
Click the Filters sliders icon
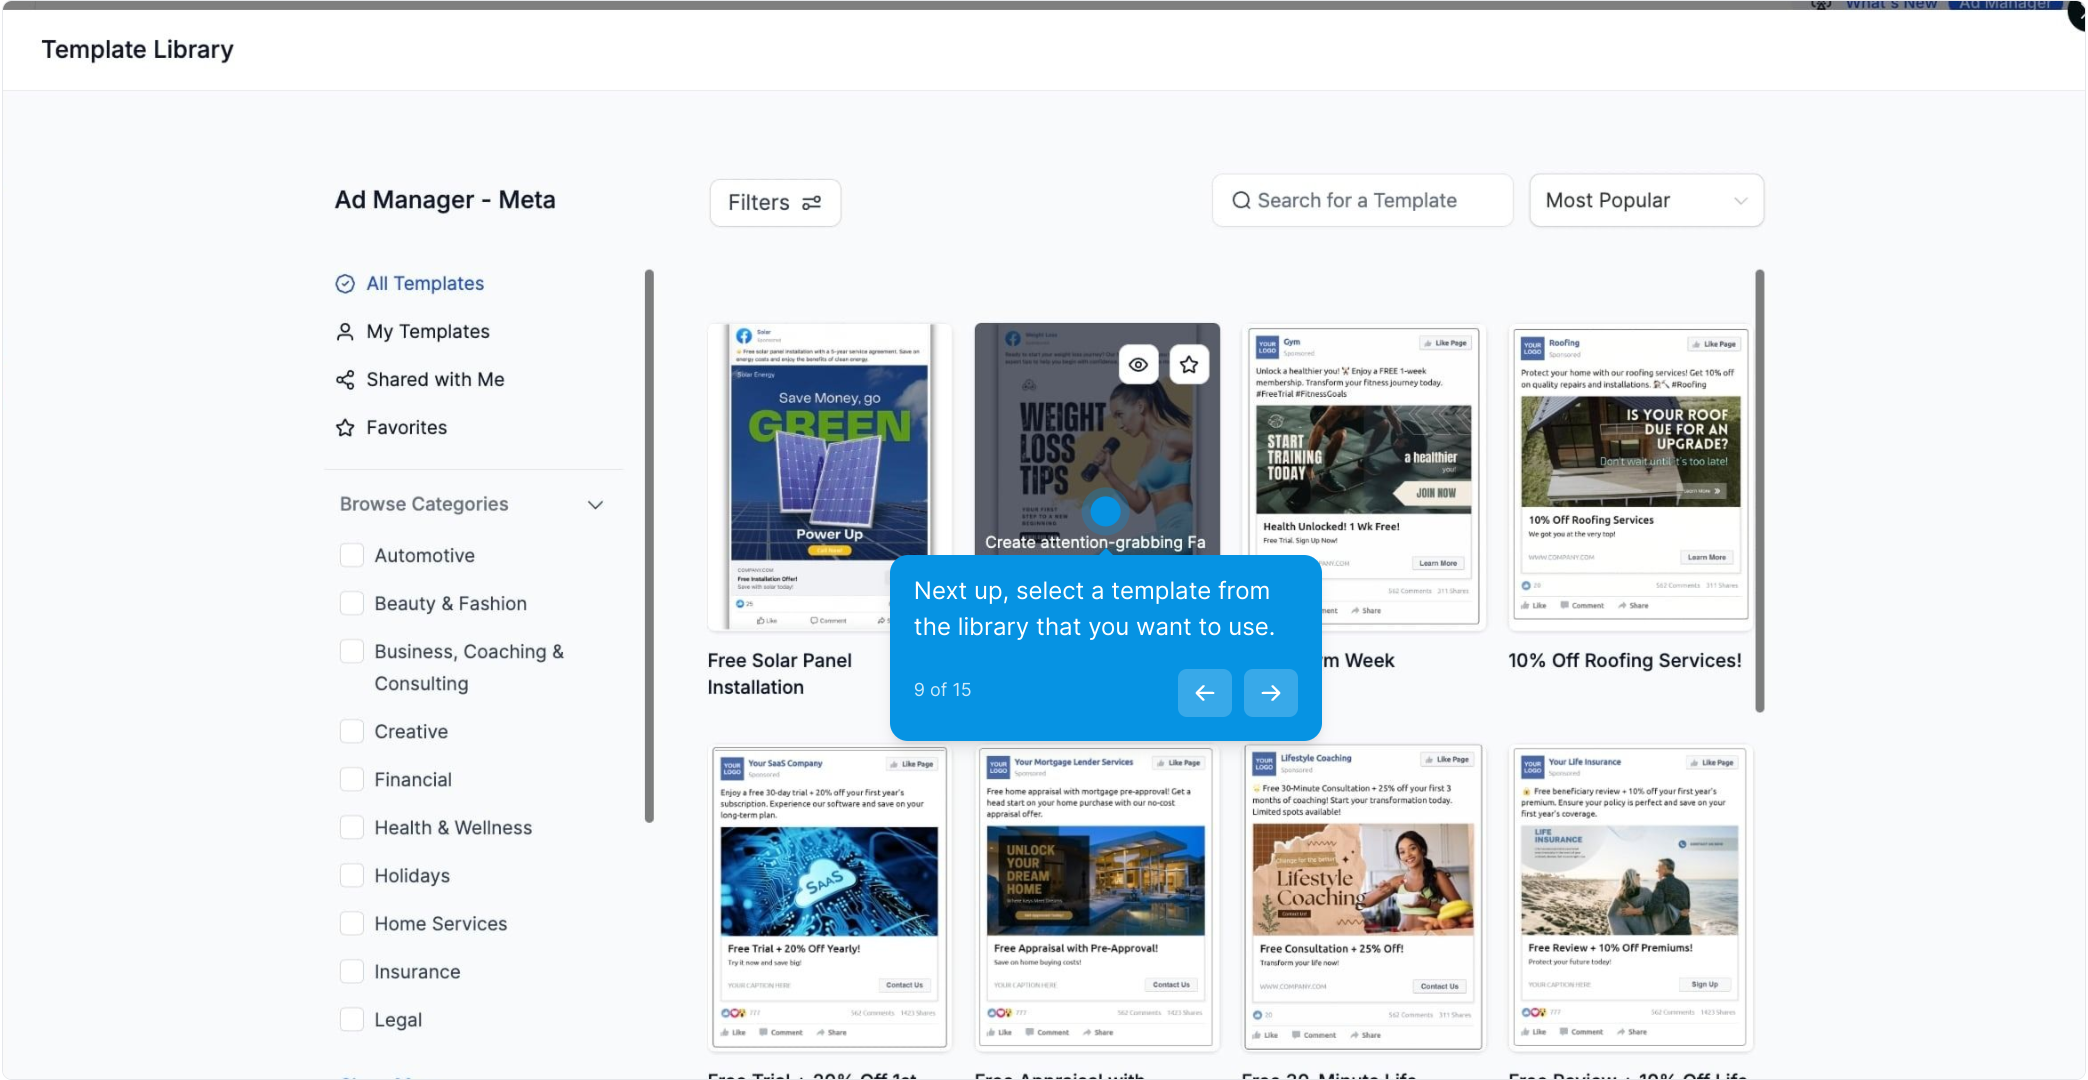coord(811,203)
